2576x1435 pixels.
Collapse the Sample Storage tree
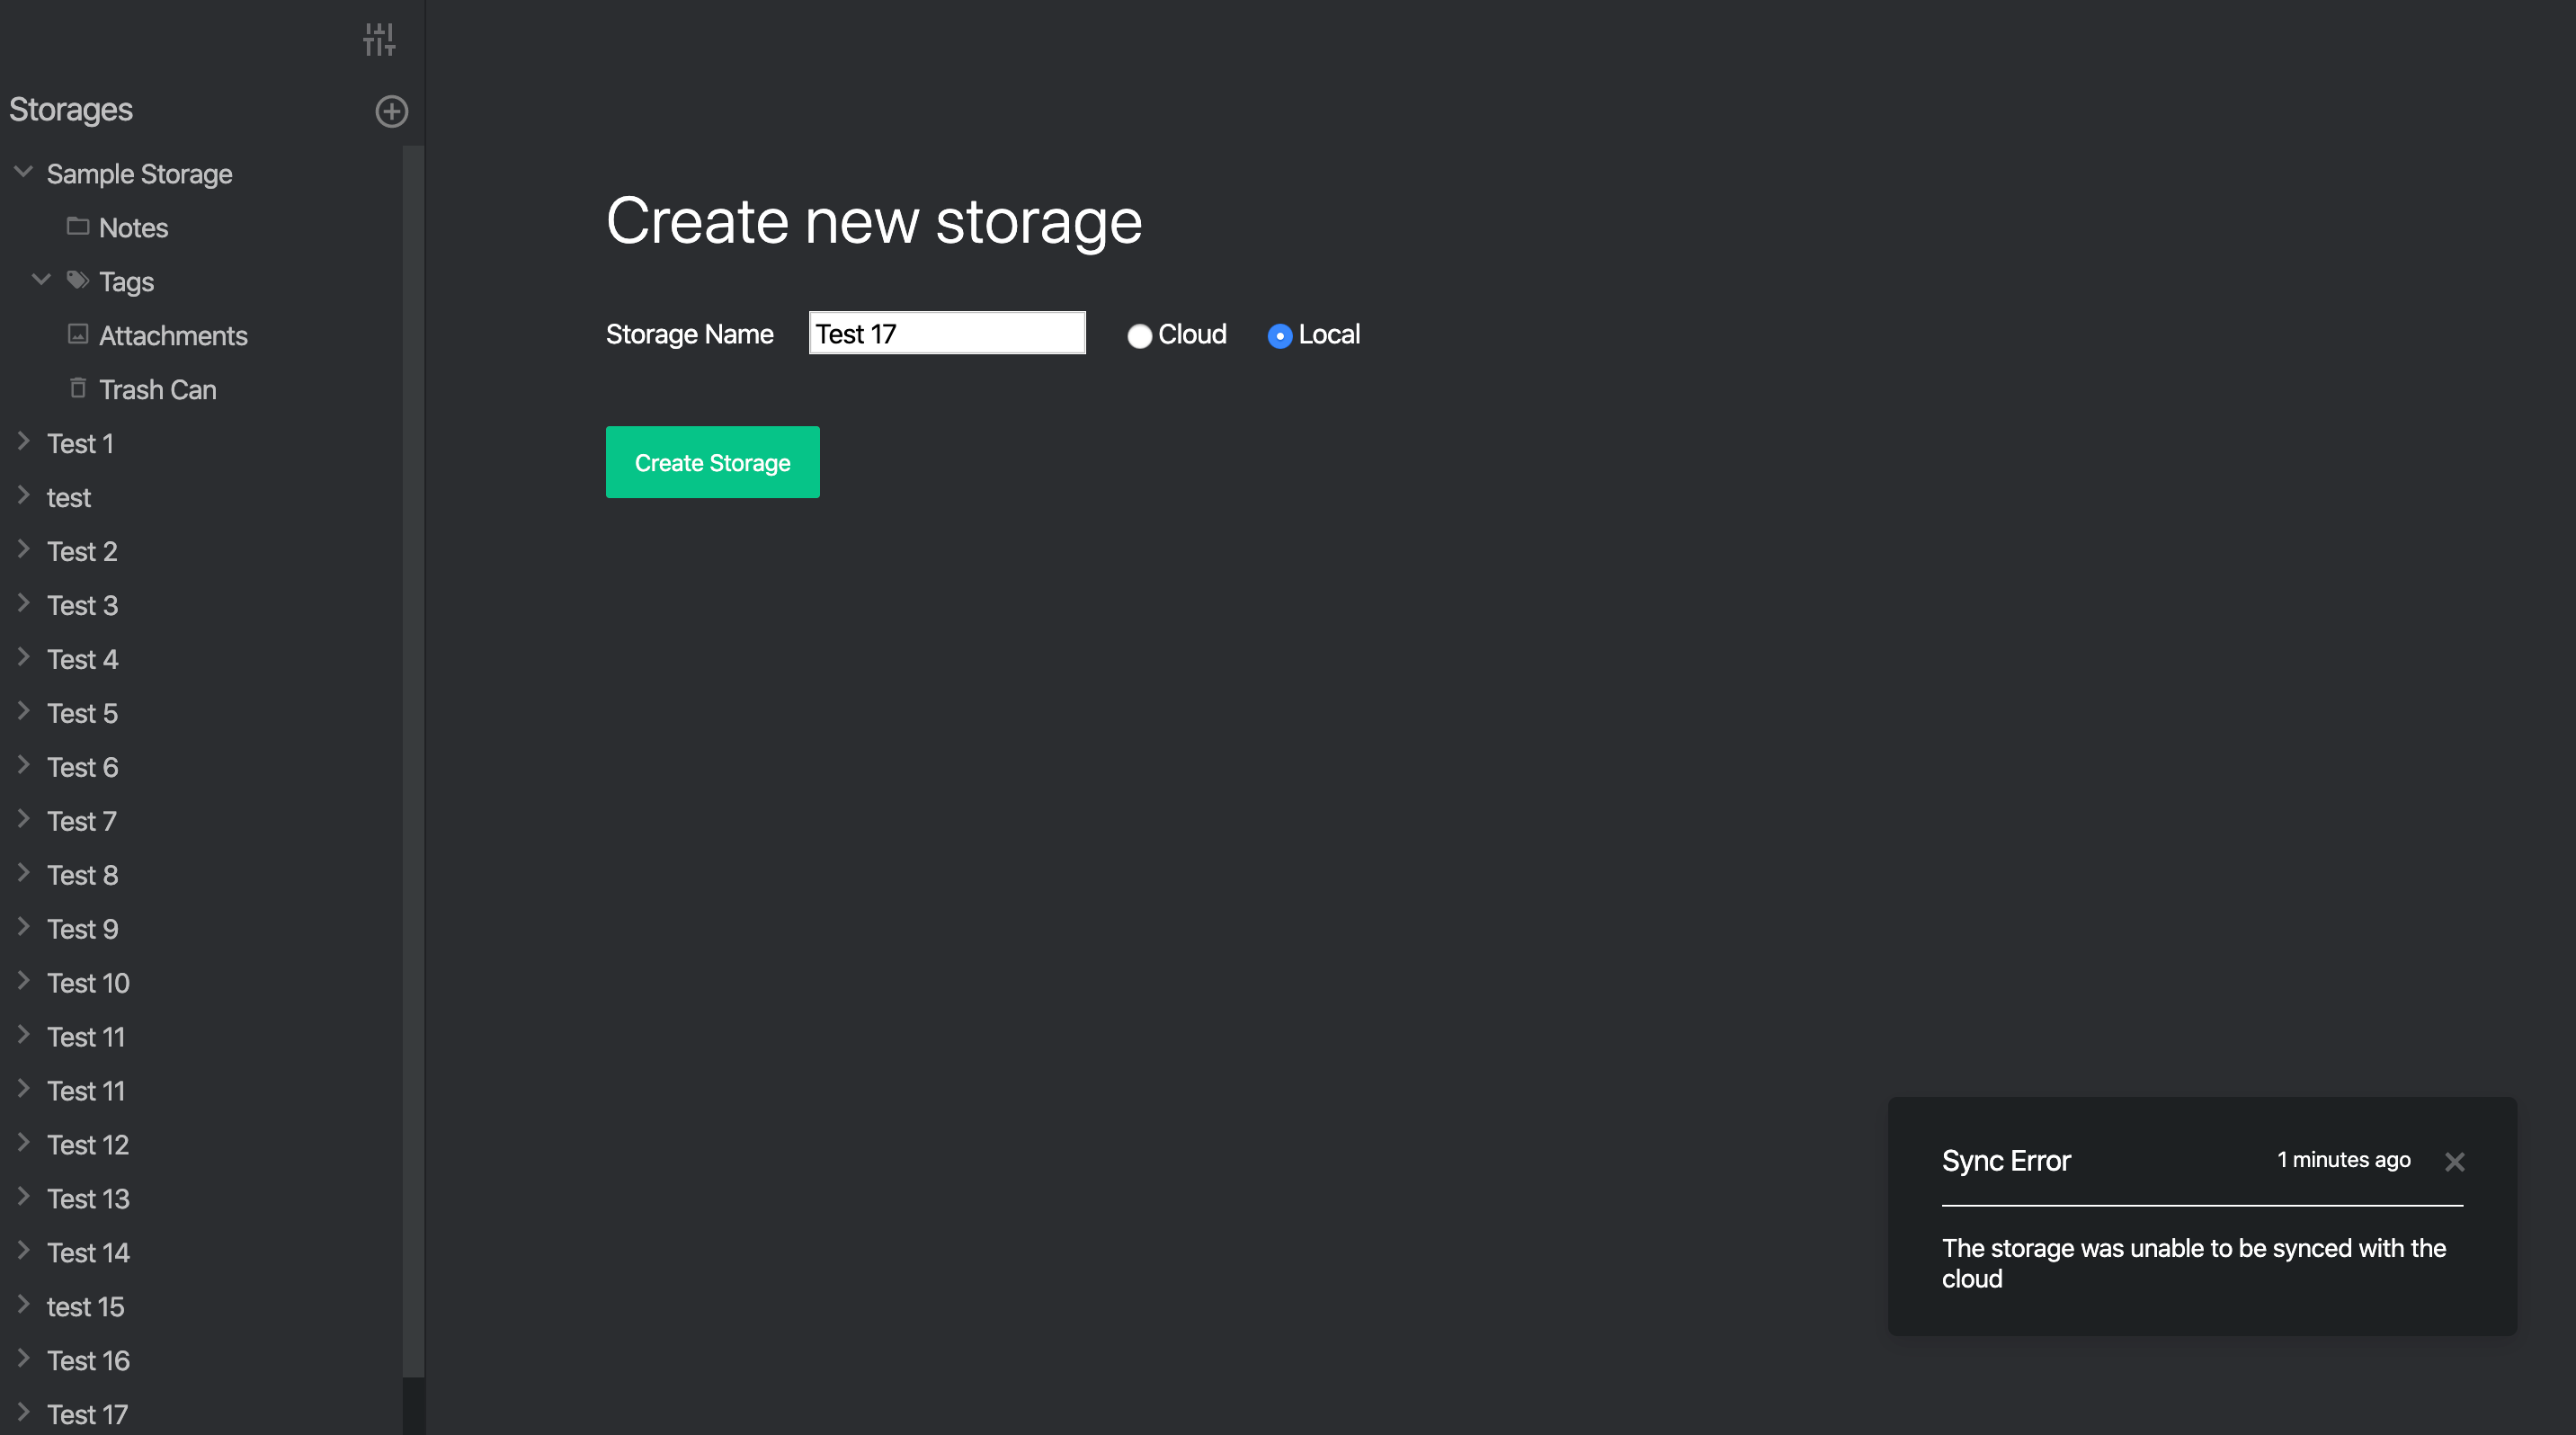(23, 172)
